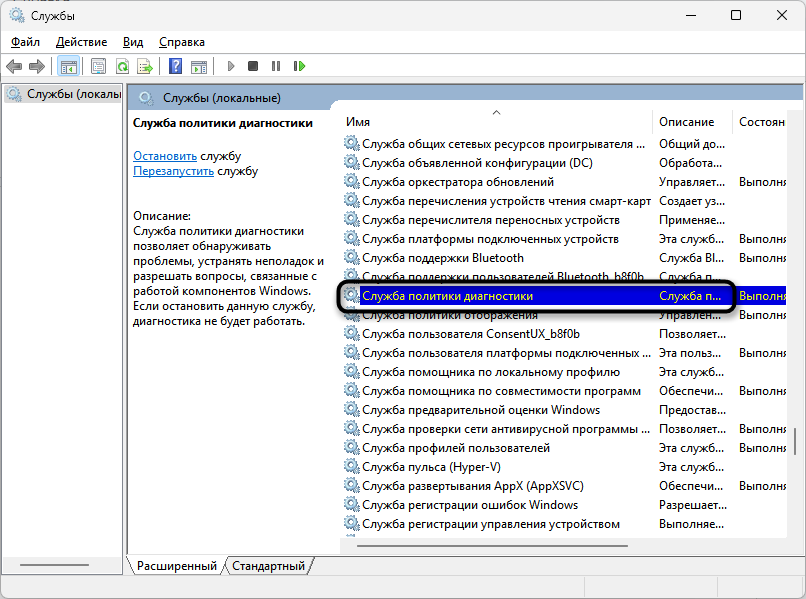Click the Back arrow in the toolbar
Viewport: 806px width, 599px height.
click(14, 66)
